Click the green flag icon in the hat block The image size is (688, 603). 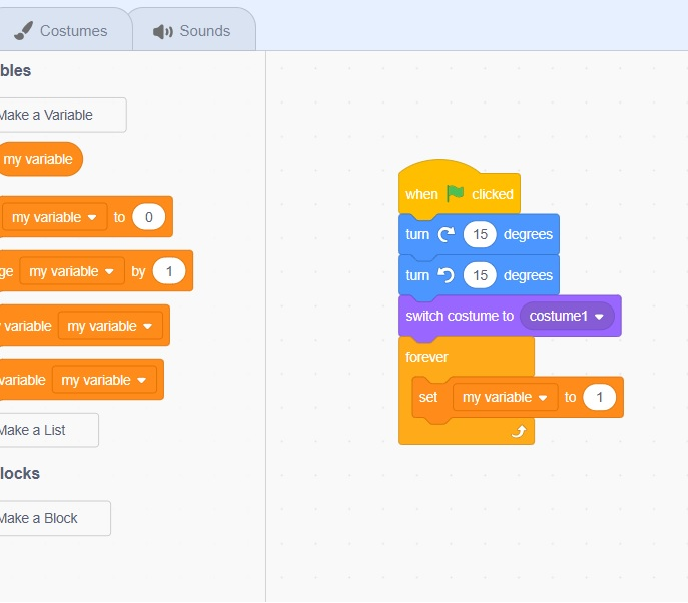(456, 194)
